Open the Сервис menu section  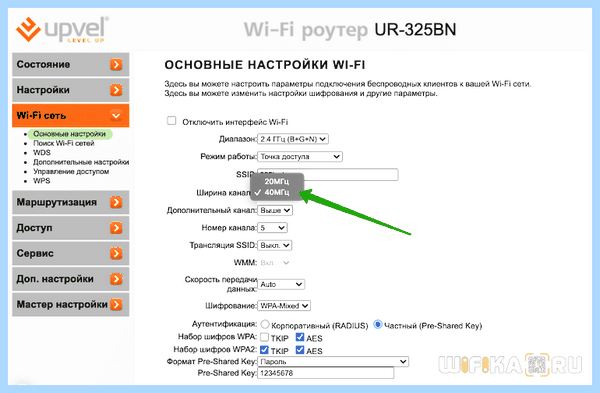(x=70, y=253)
